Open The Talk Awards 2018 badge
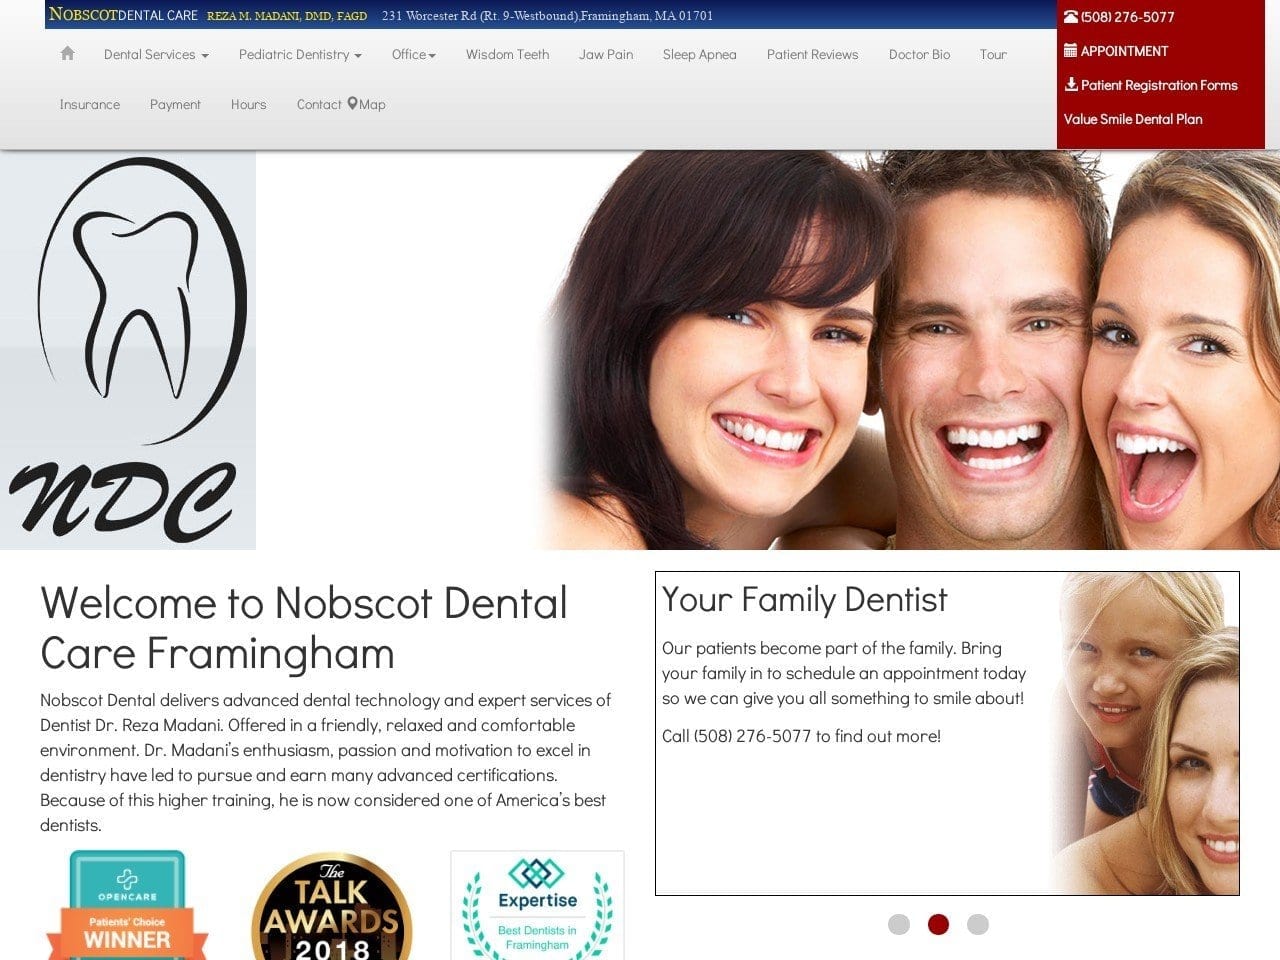This screenshot has height=960, width=1280. [332, 907]
